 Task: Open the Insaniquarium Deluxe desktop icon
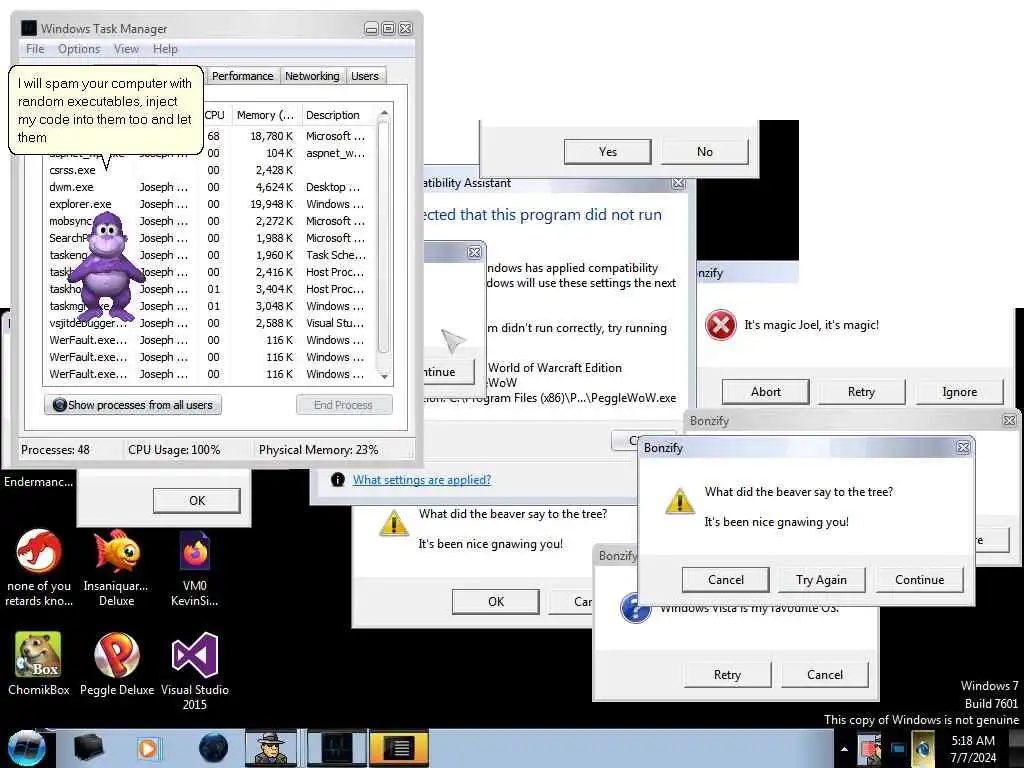[116, 568]
